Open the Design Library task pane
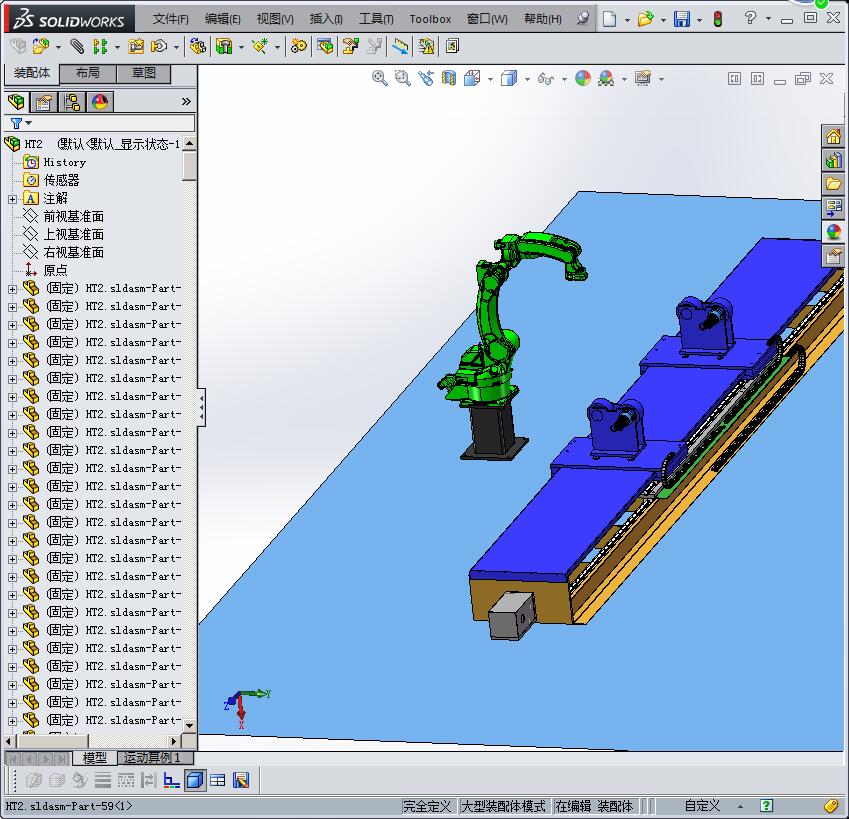This screenshot has width=849, height=819. pyautogui.click(x=833, y=160)
